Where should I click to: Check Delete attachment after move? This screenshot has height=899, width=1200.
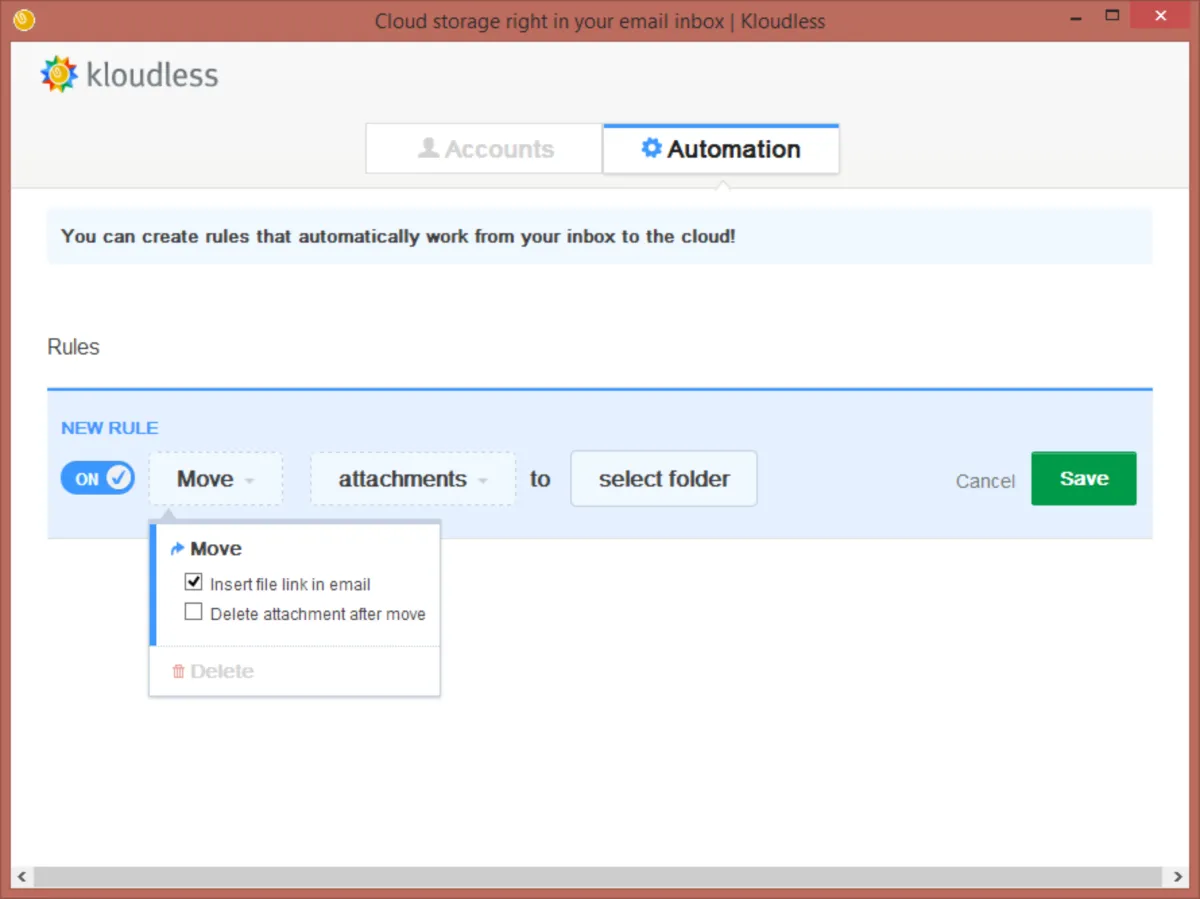(x=194, y=612)
